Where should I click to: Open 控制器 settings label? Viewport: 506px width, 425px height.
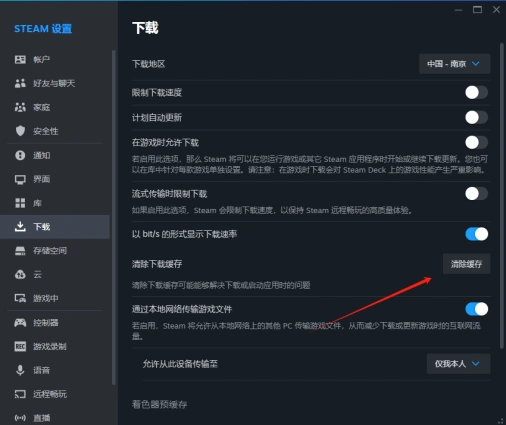(x=46, y=322)
